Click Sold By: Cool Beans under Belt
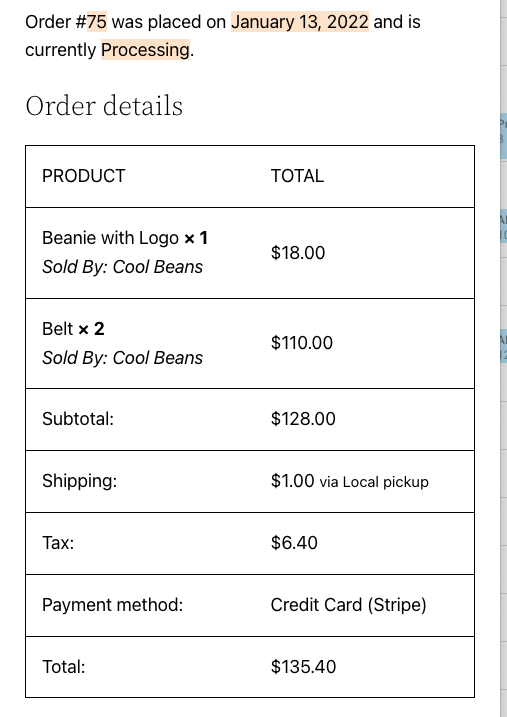This screenshot has height=717, width=507. 123,358
